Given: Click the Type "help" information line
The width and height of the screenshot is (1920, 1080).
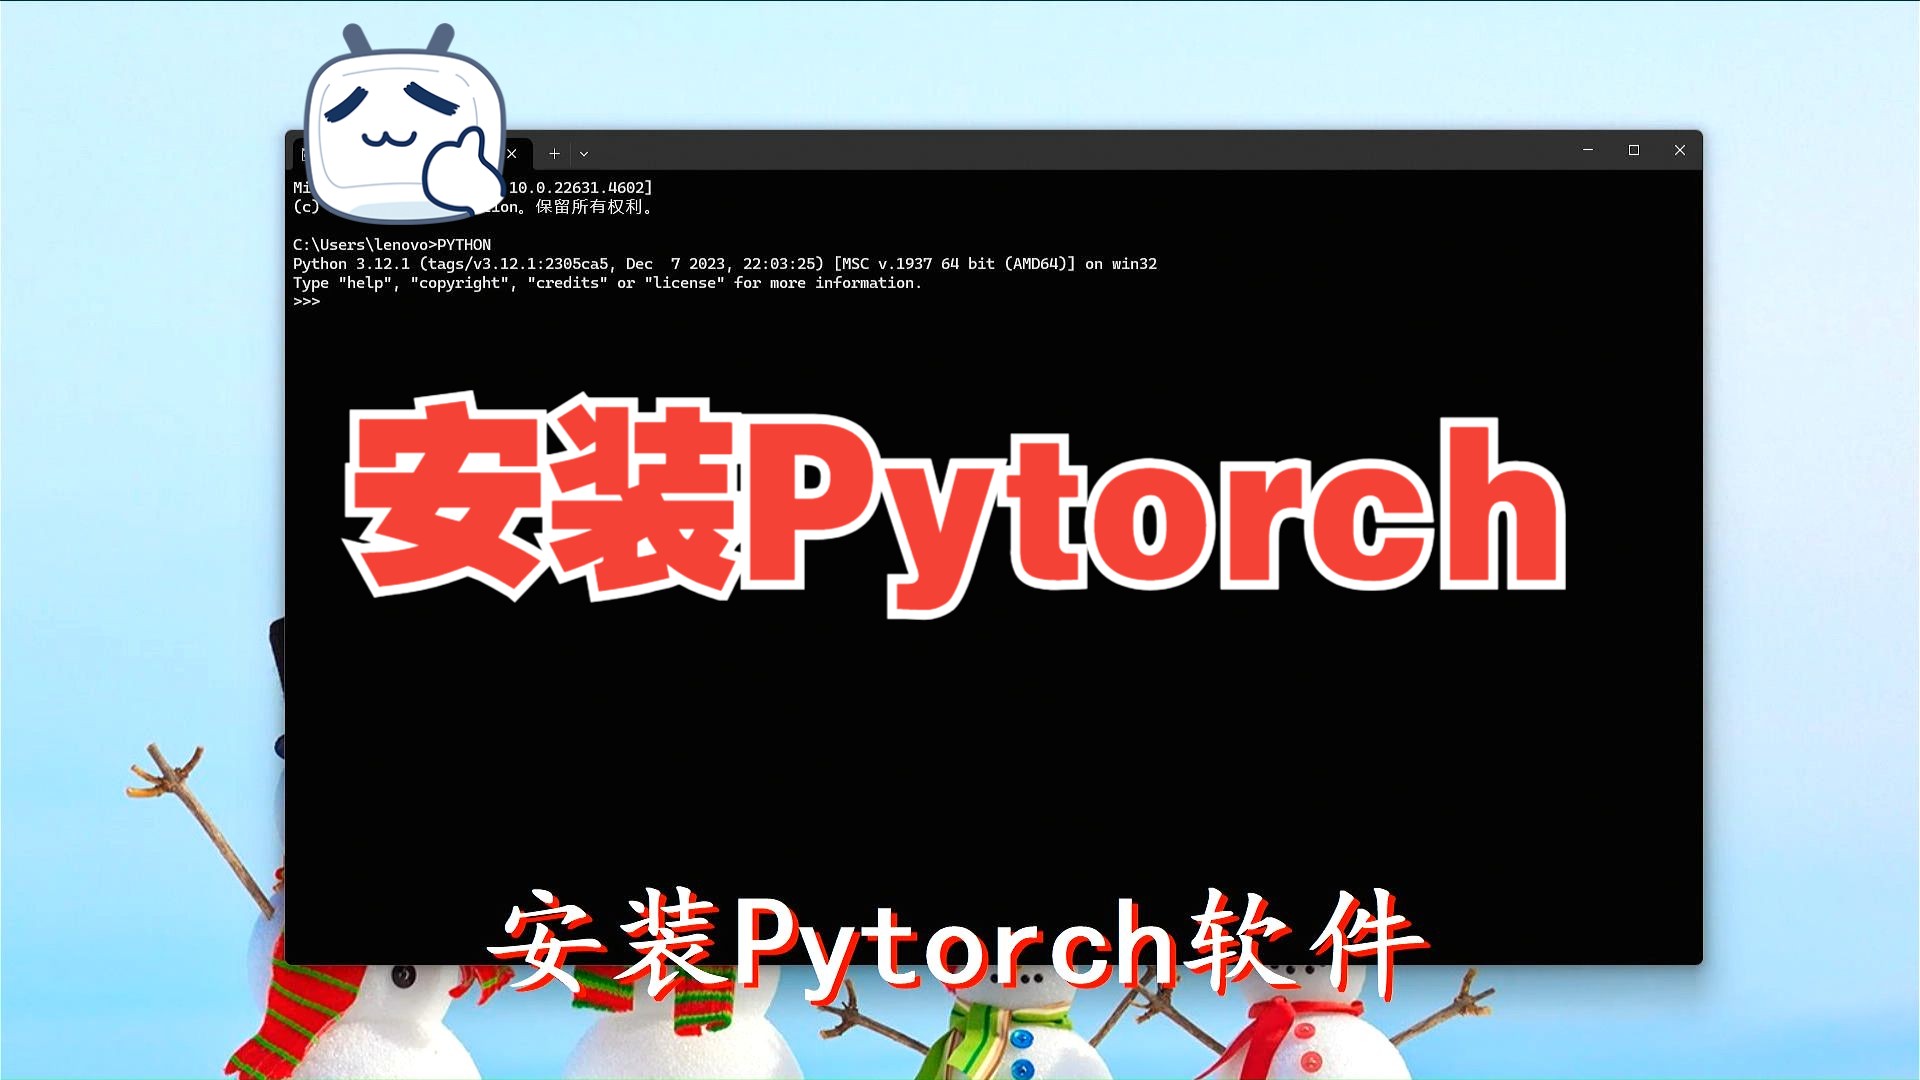Looking at the screenshot, I should point(607,283).
